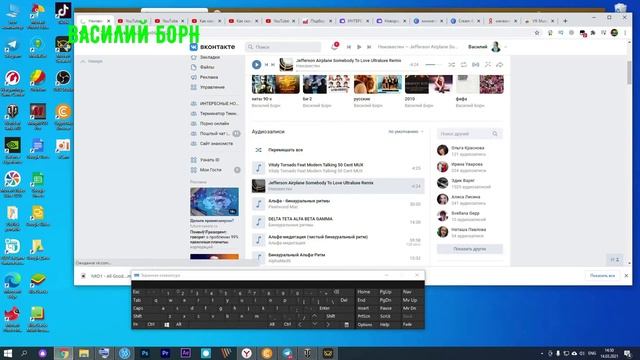Viewport: 640px width, 360px height.
Task: Click the friends search field in audio page
Action: [x=469, y=134]
